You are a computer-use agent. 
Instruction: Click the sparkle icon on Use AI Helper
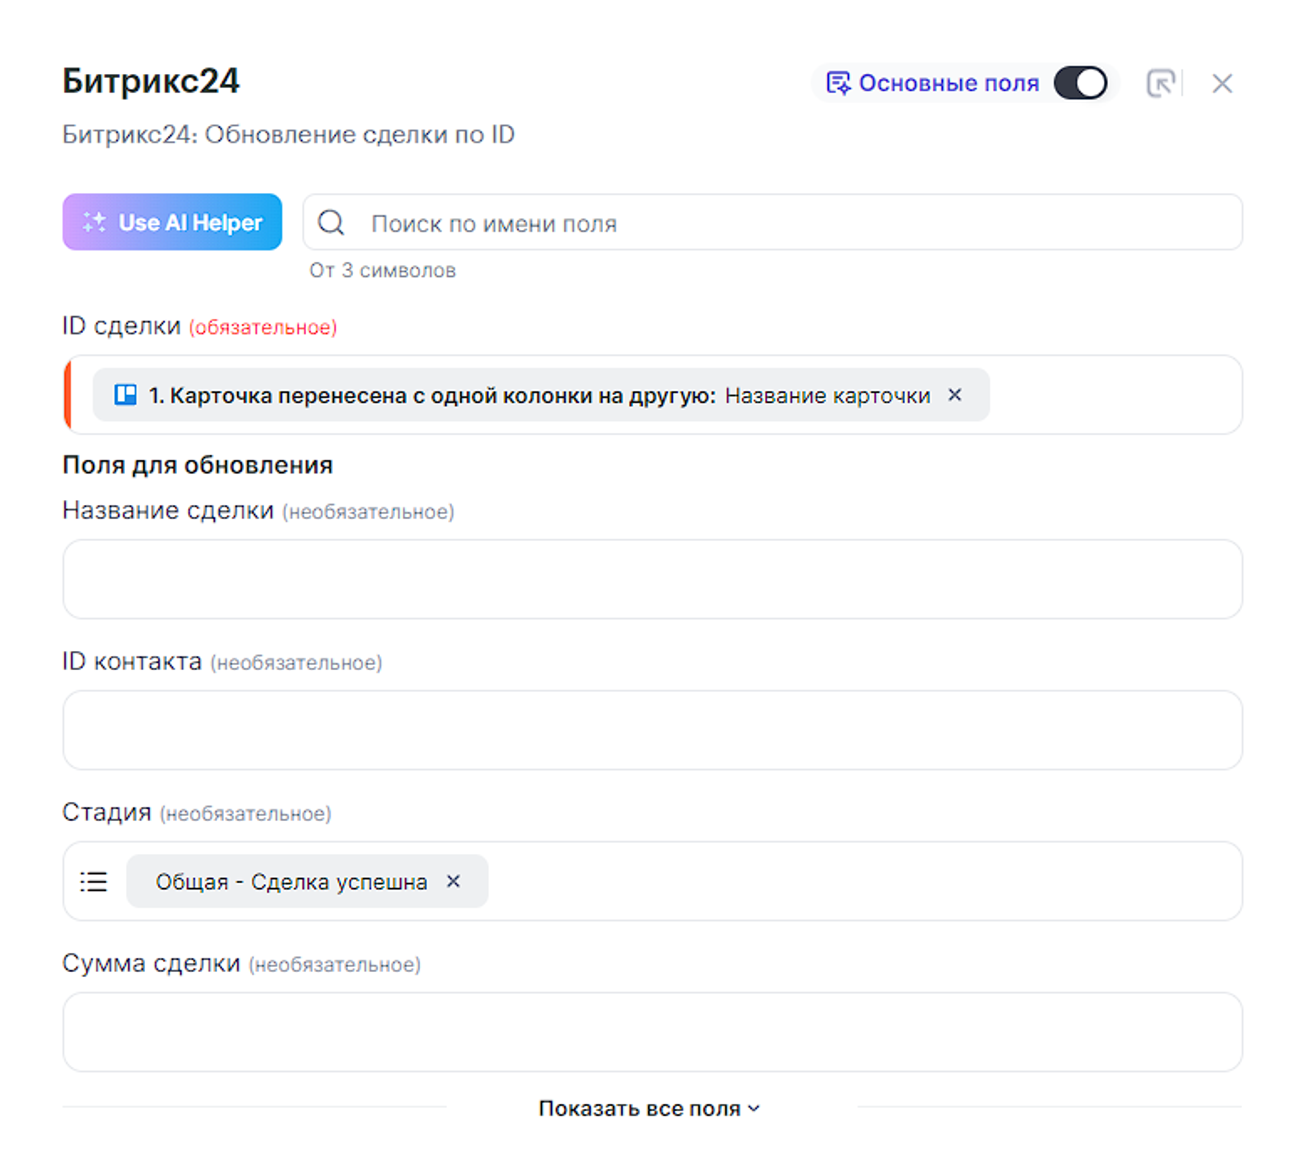[x=94, y=222]
